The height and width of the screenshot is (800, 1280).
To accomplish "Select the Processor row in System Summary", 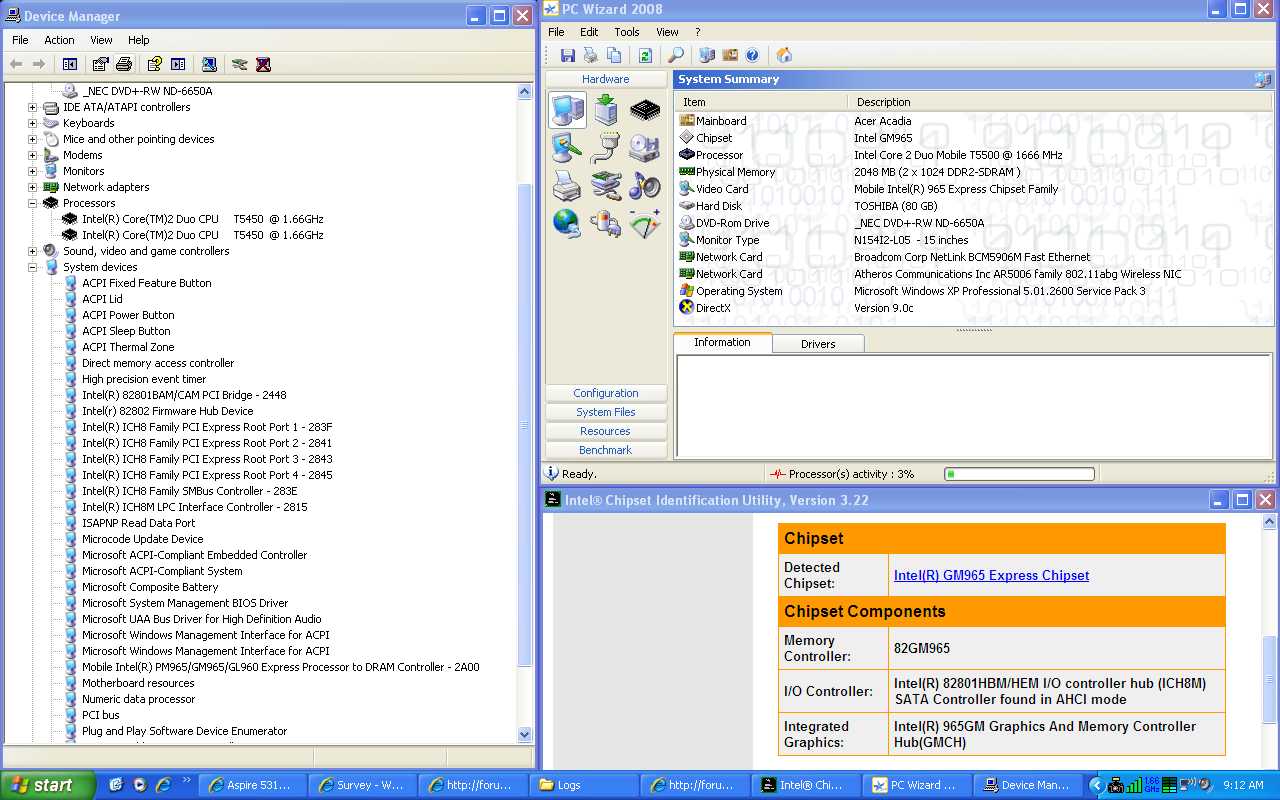I will (x=975, y=155).
